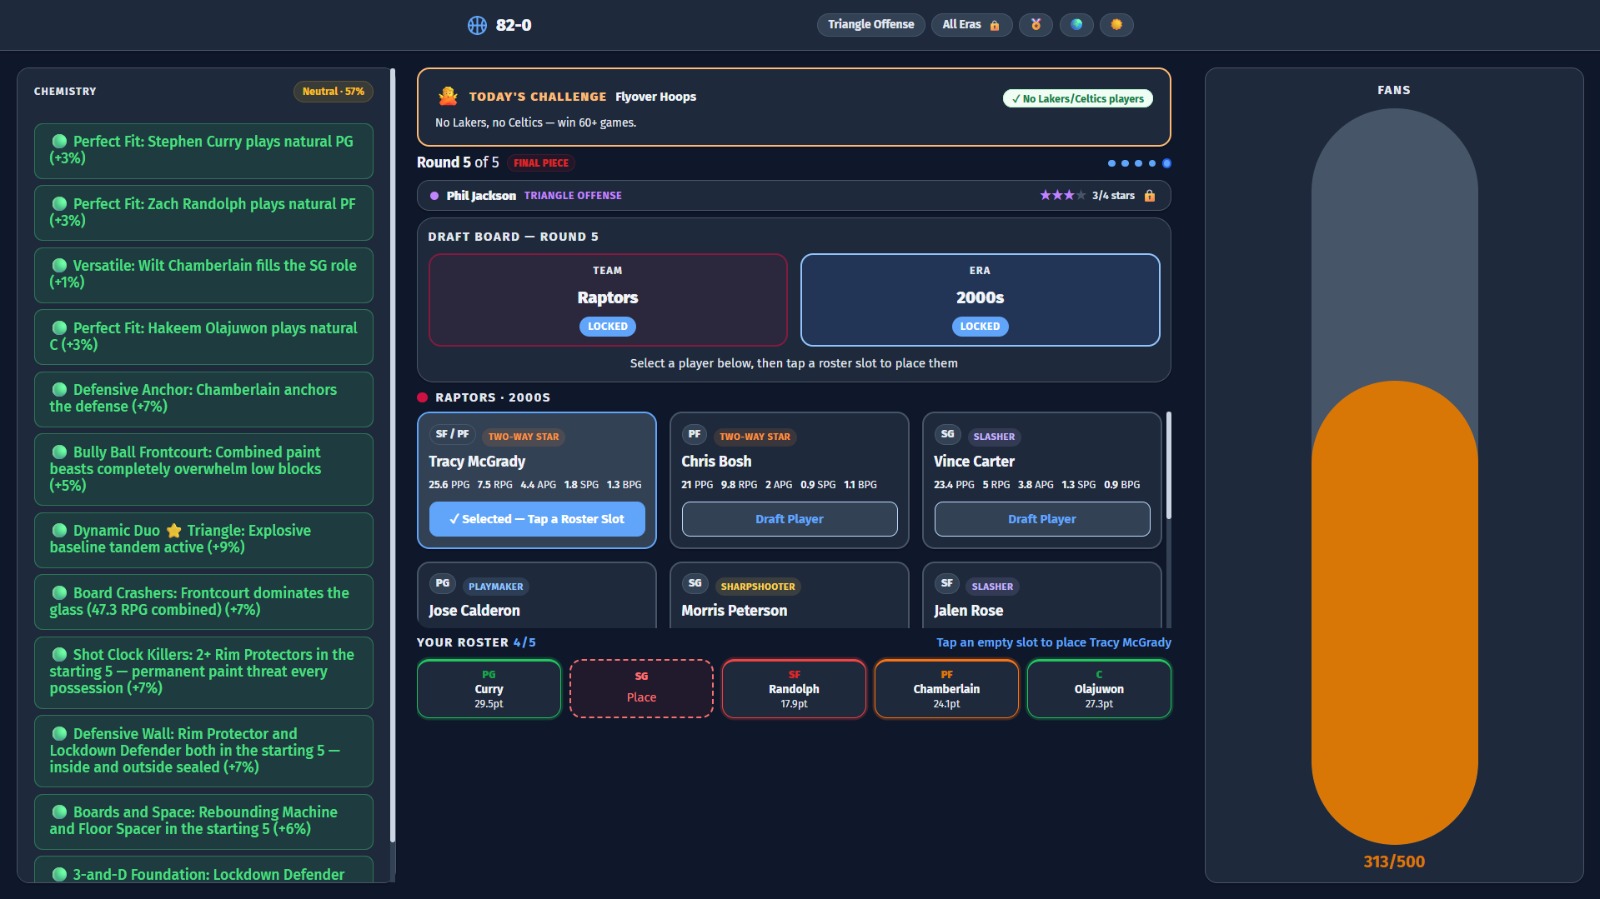Click the Today's Challenge shrugging emoji icon
1600x899 pixels.
pos(448,96)
